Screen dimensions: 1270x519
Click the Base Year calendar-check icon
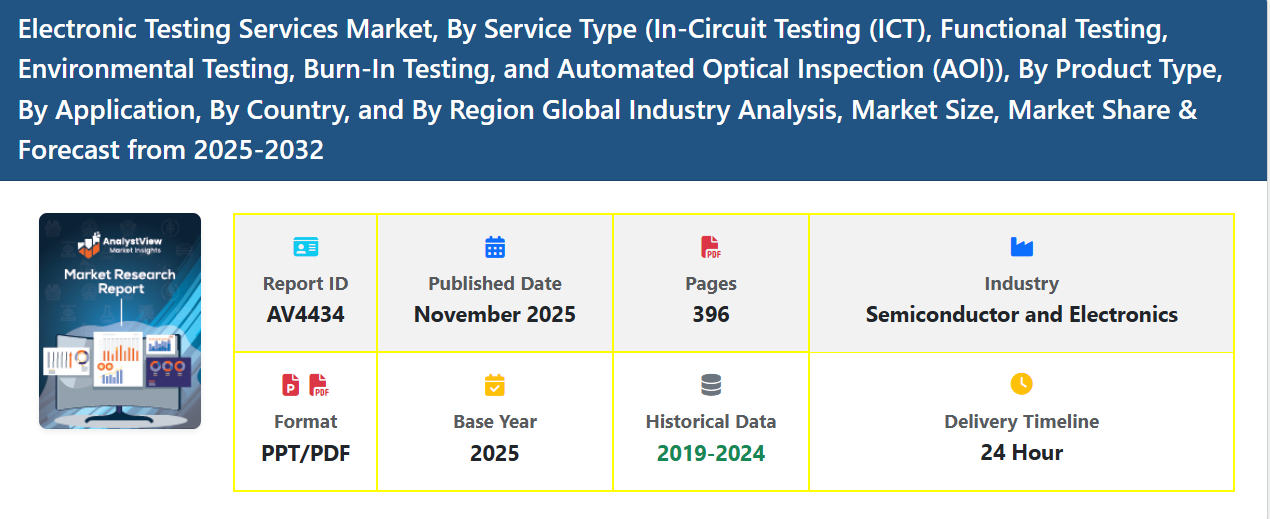(x=495, y=384)
